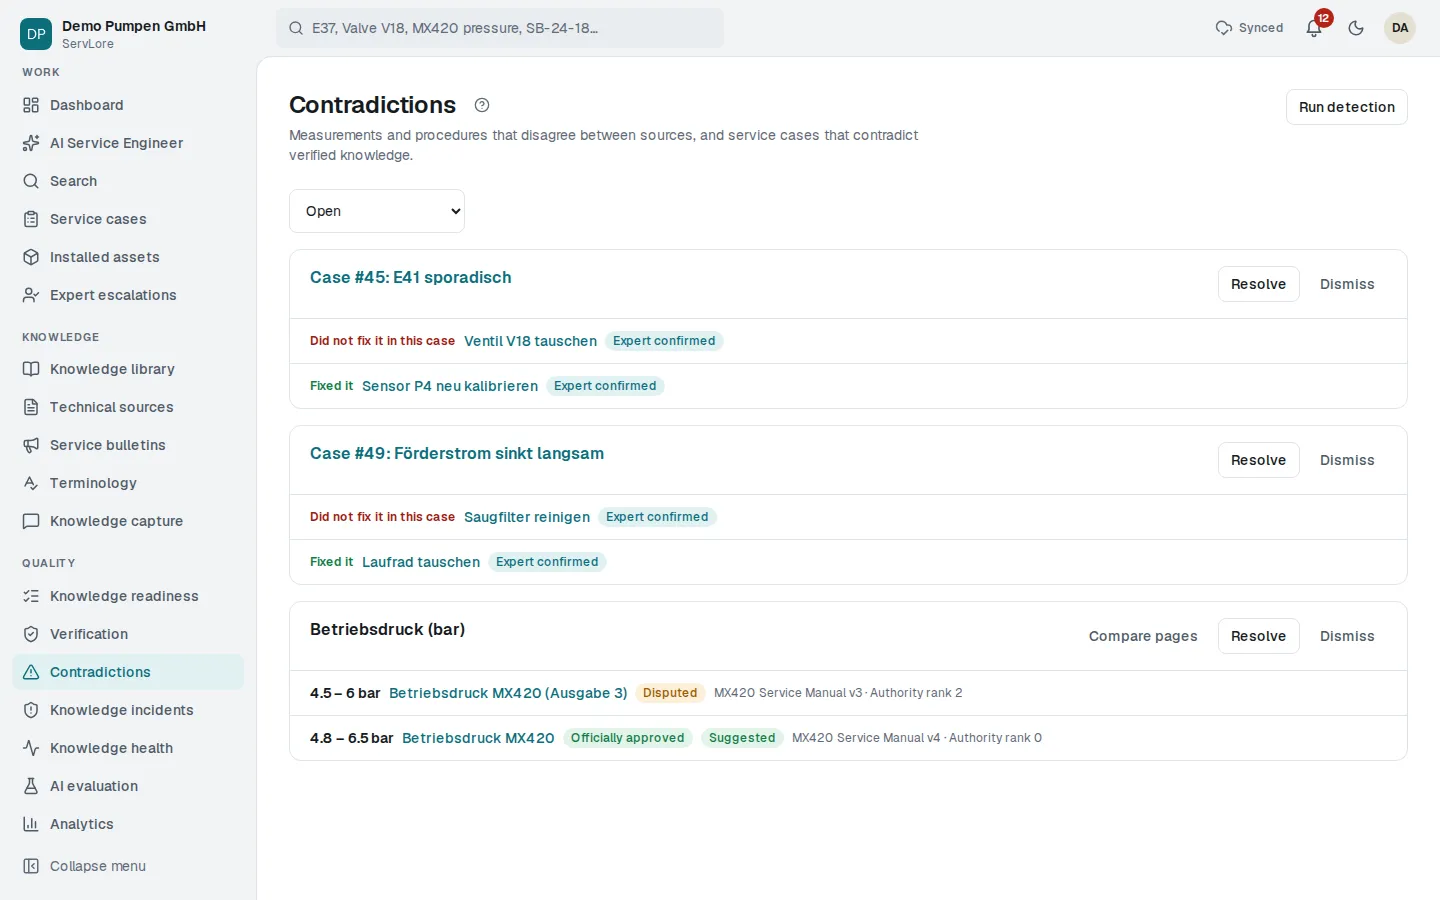Dismiss the Betriebsdruck (bar) contradiction
Image resolution: width=1440 pixels, height=900 pixels.
tap(1347, 636)
